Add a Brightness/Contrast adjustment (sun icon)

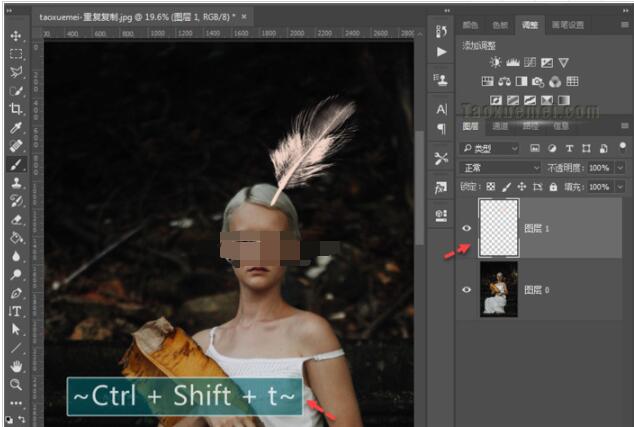click(496, 63)
